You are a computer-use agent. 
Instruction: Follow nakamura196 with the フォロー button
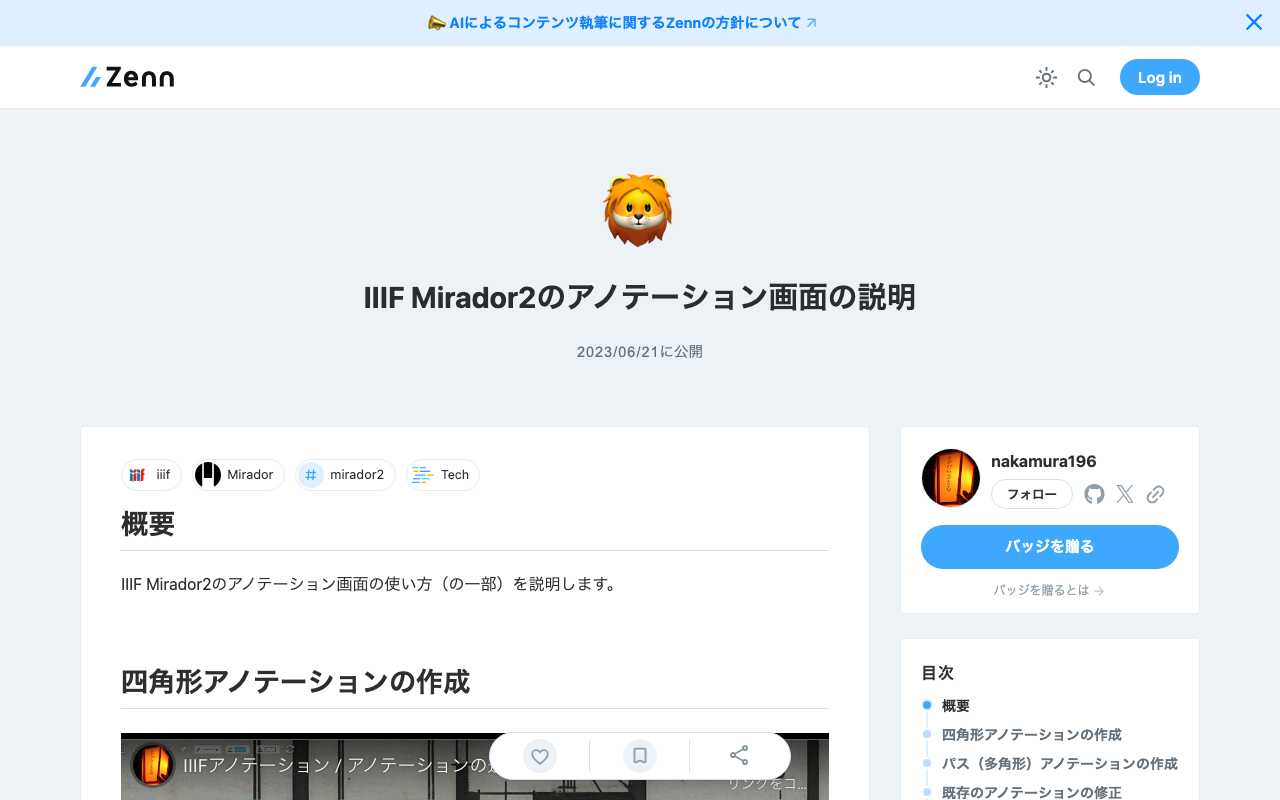pos(1031,494)
